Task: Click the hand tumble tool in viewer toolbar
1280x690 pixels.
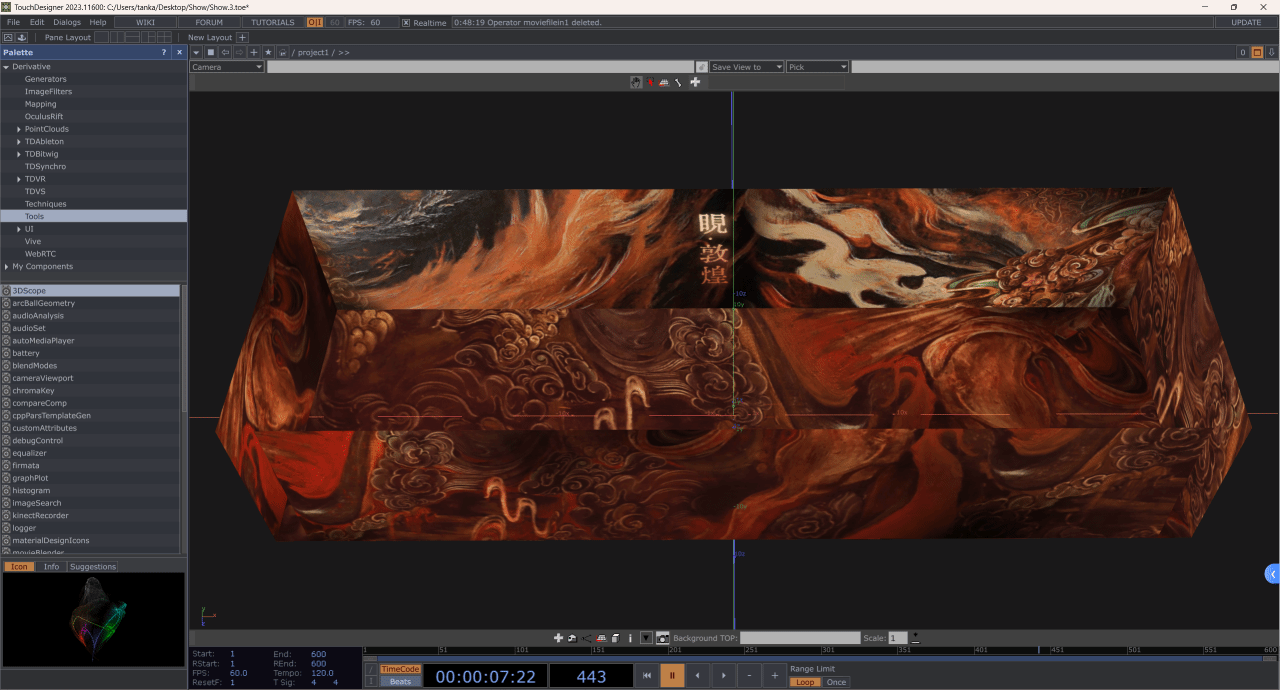Action: point(636,82)
